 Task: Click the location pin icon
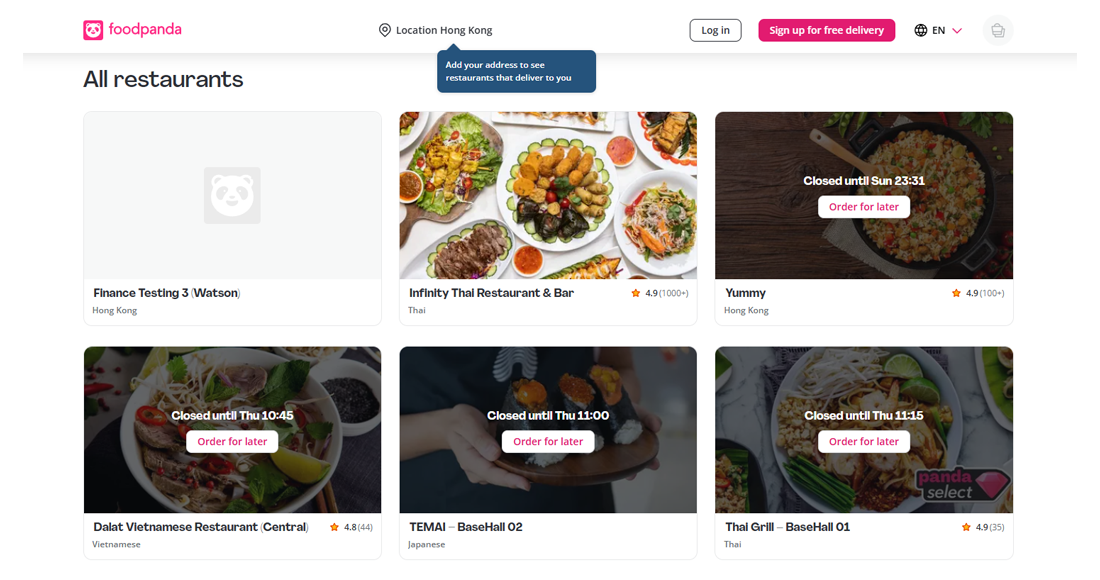point(385,30)
